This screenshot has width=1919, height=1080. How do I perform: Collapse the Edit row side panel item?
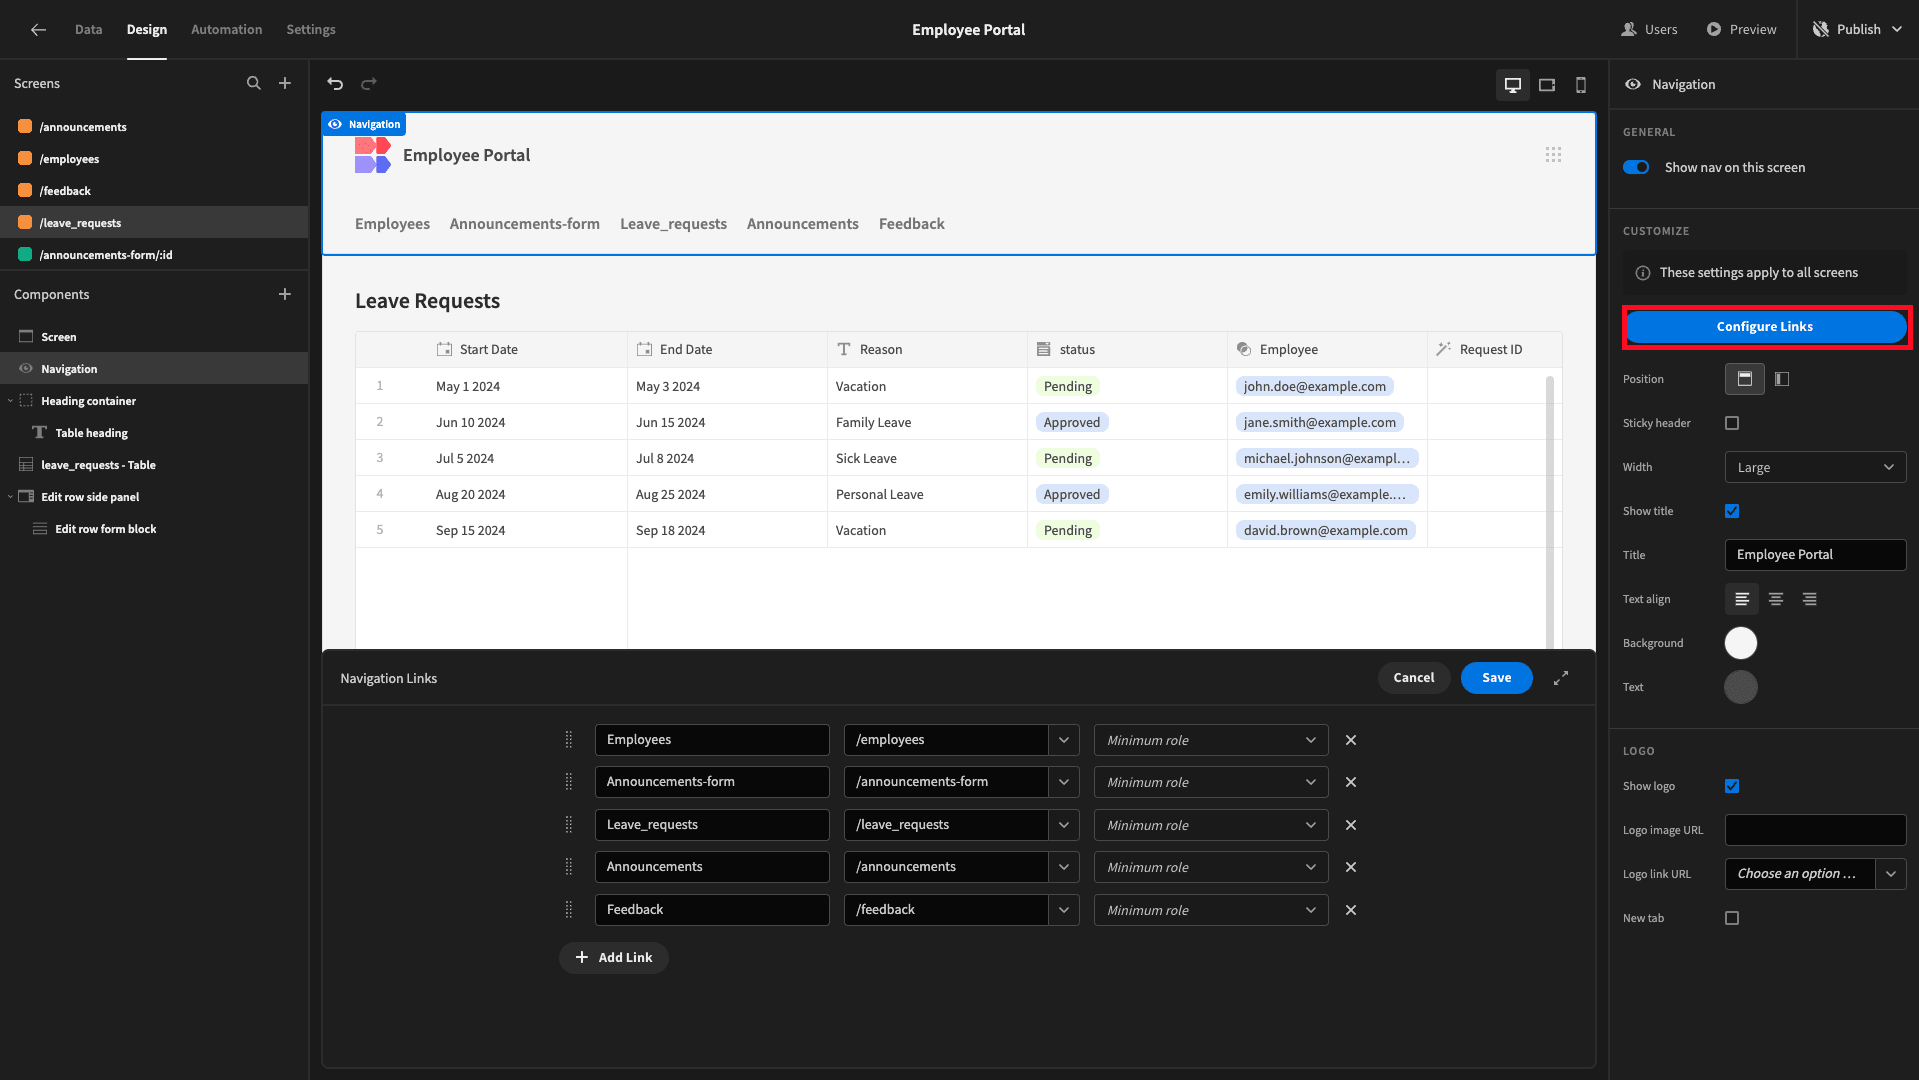click(x=11, y=497)
